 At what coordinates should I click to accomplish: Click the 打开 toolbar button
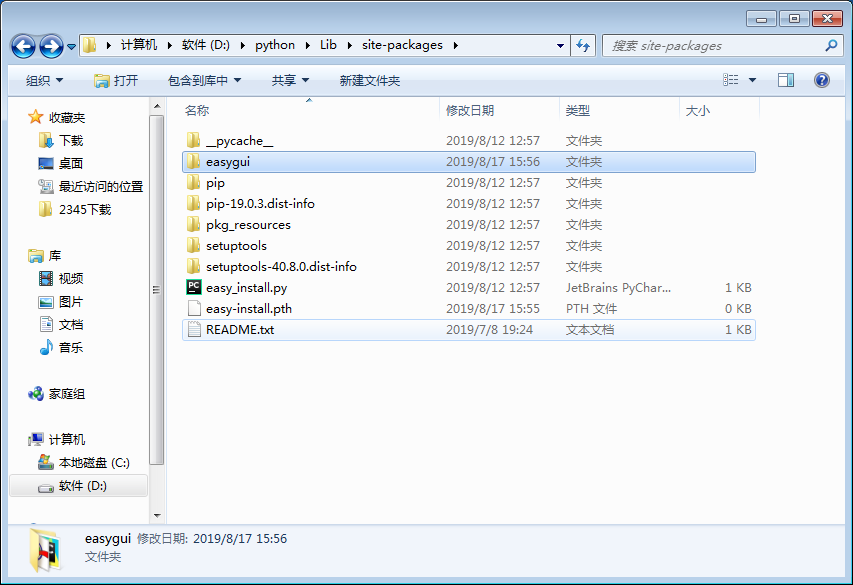pyautogui.click(x=116, y=80)
